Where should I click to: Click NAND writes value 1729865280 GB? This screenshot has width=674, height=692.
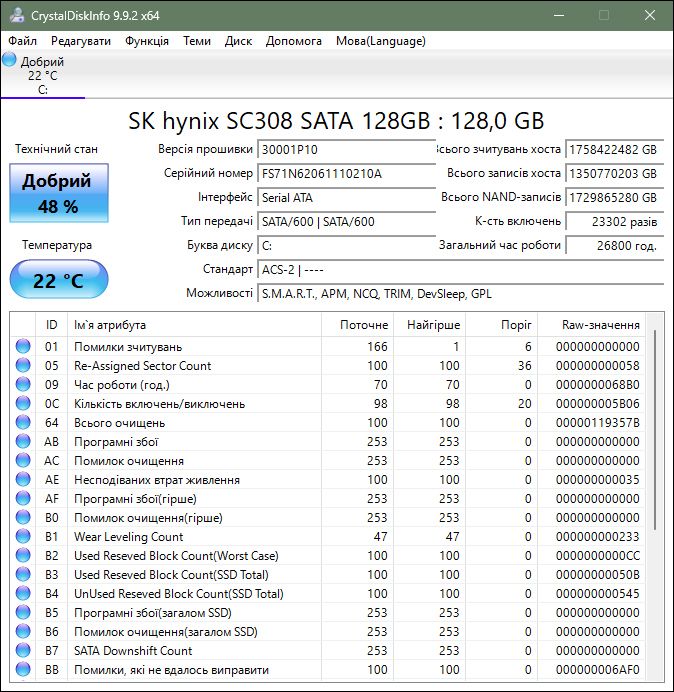point(614,197)
